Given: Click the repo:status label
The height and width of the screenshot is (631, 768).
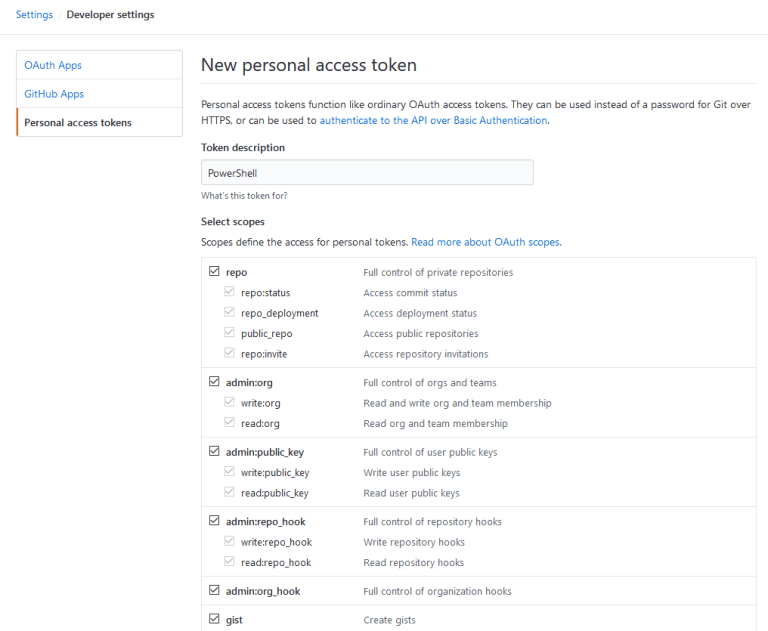Looking at the screenshot, I should pos(265,293).
